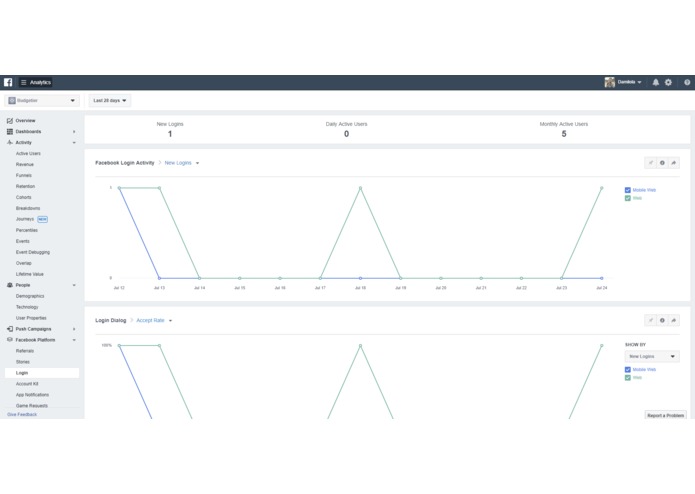Show info for Facebook Login Activity chart
695x494 pixels.
[x=662, y=163]
